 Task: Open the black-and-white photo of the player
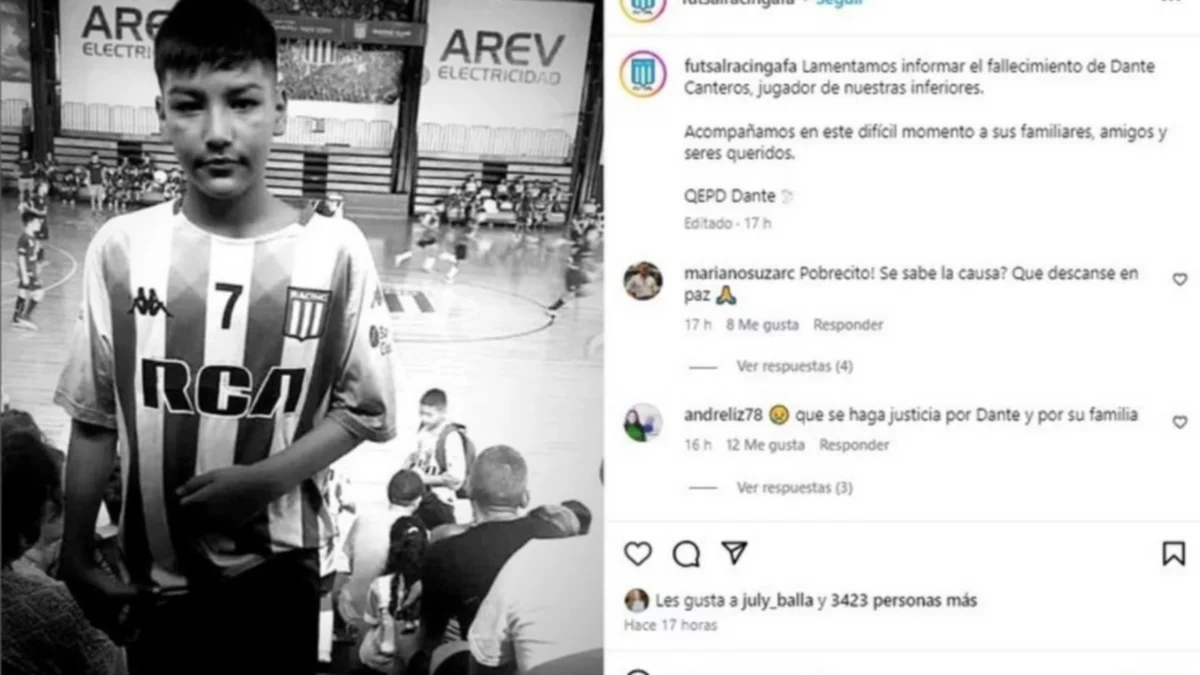302,337
